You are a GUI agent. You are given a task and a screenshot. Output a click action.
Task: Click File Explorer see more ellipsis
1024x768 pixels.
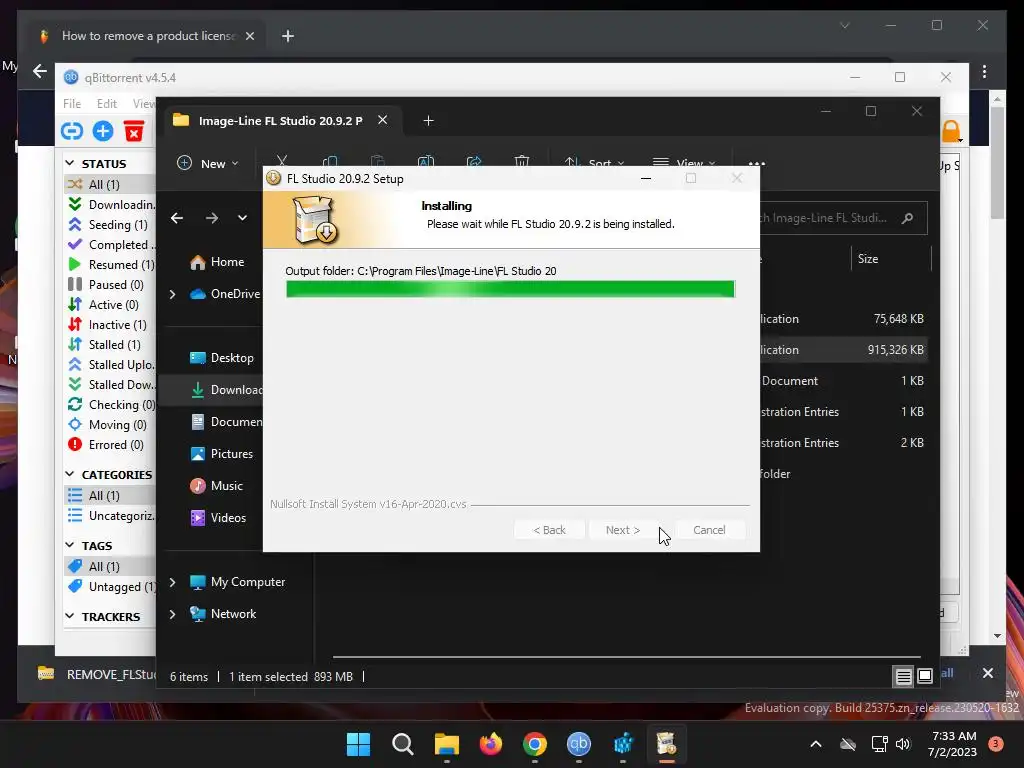(x=756, y=163)
